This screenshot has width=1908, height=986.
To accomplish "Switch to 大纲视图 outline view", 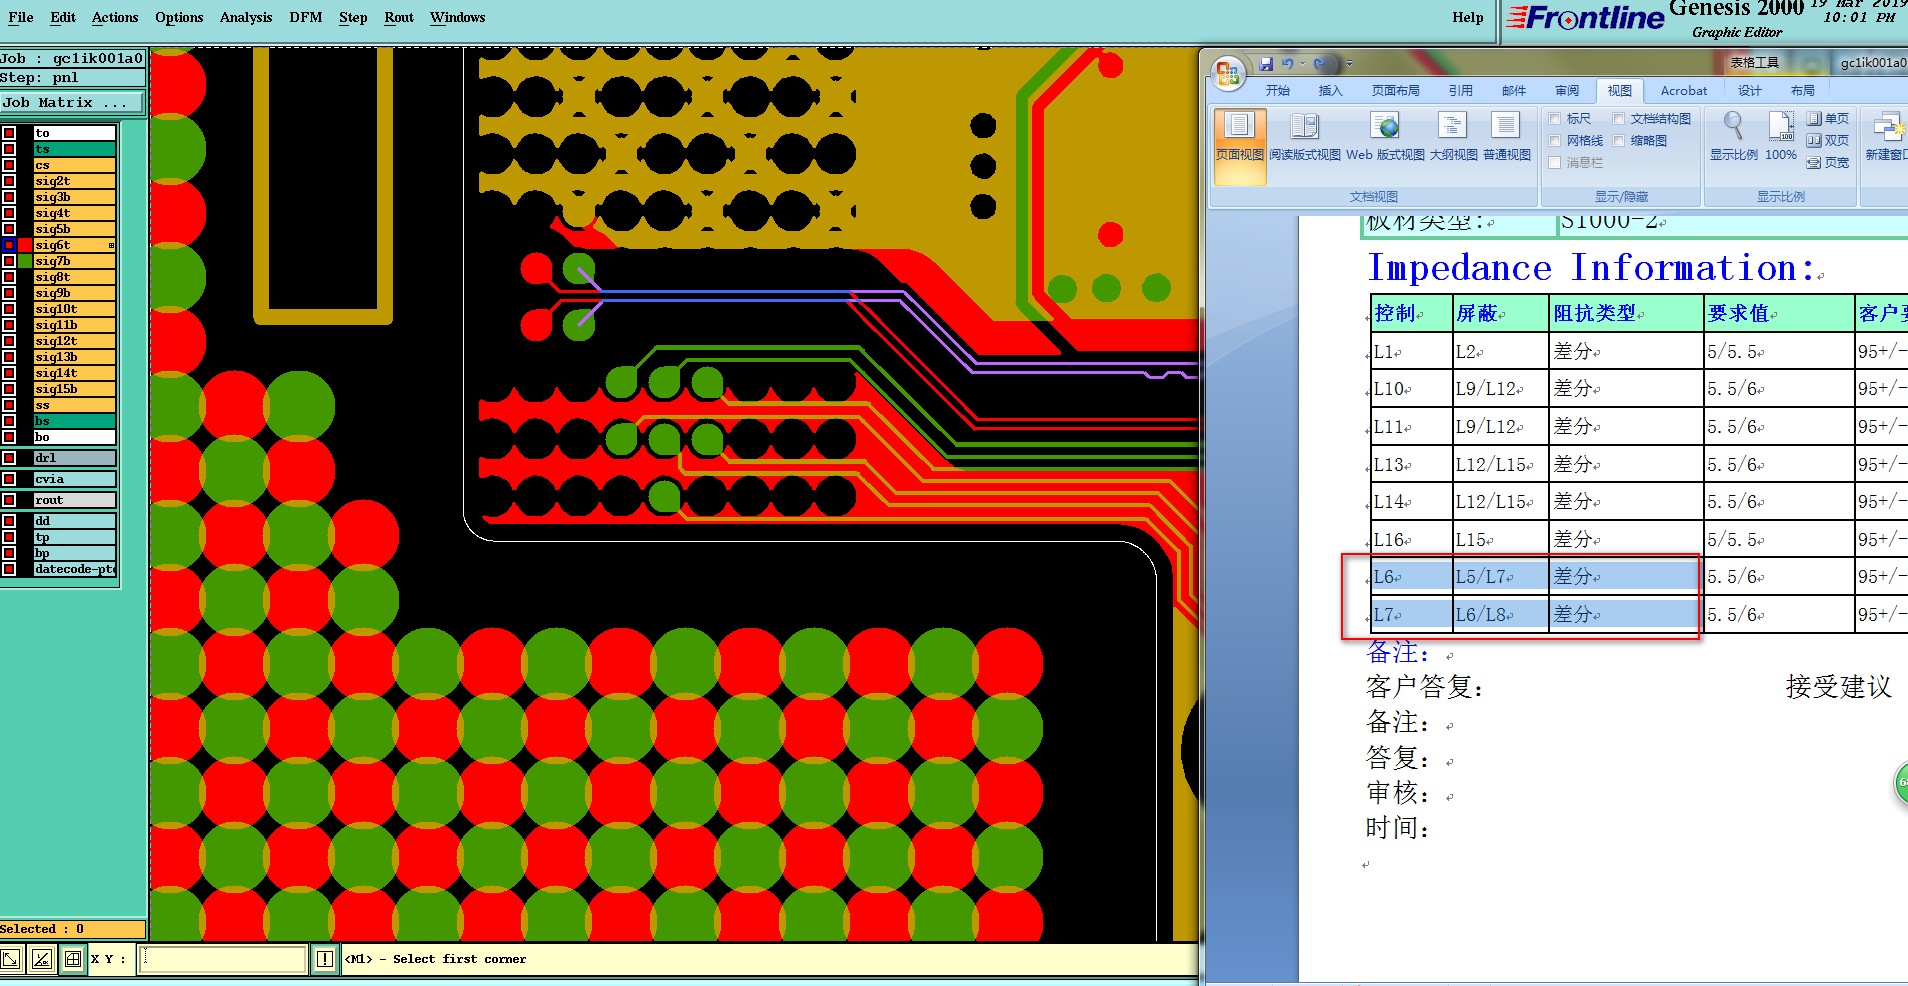I will click(x=1453, y=137).
